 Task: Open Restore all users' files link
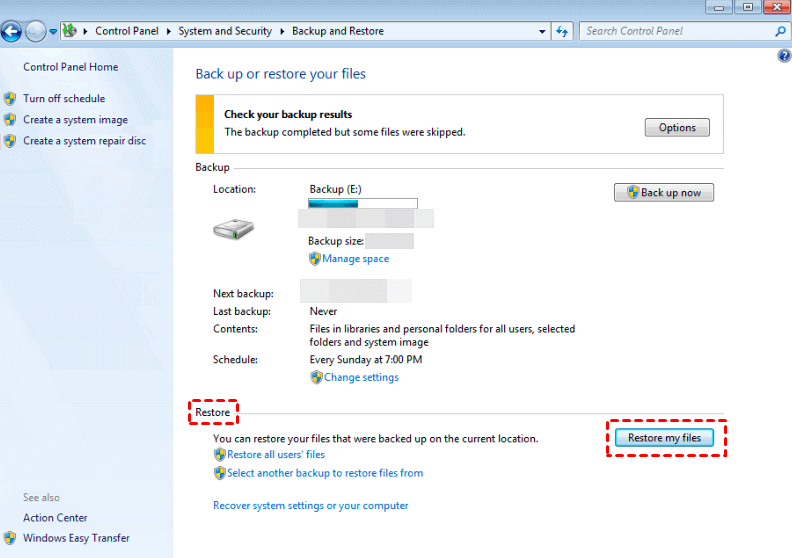(276, 454)
